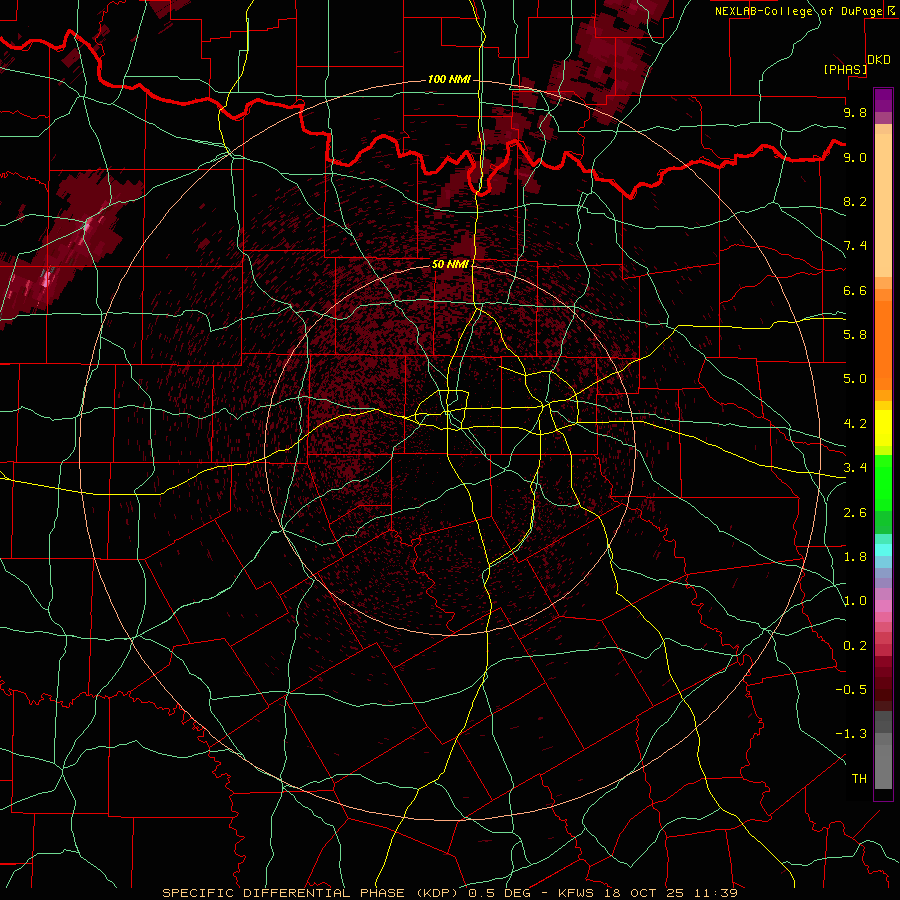Click the -0.5 value on the color scale
900x900 pixels.
click(851, 690)
